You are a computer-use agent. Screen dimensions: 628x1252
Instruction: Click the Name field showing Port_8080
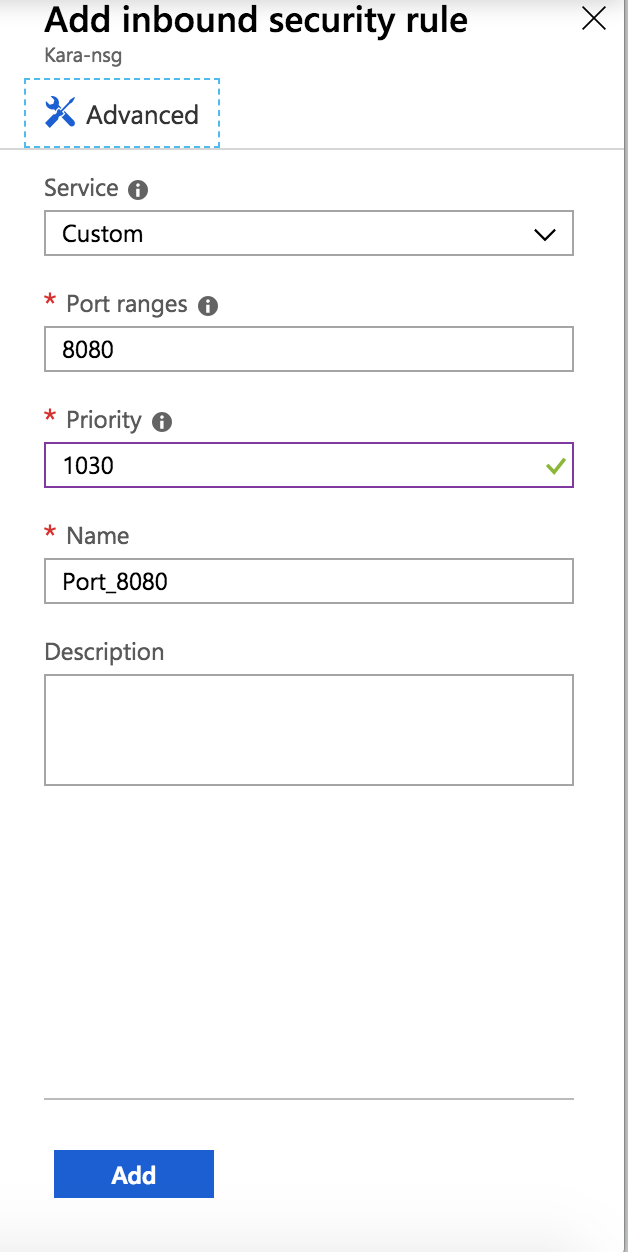[308, 581]
